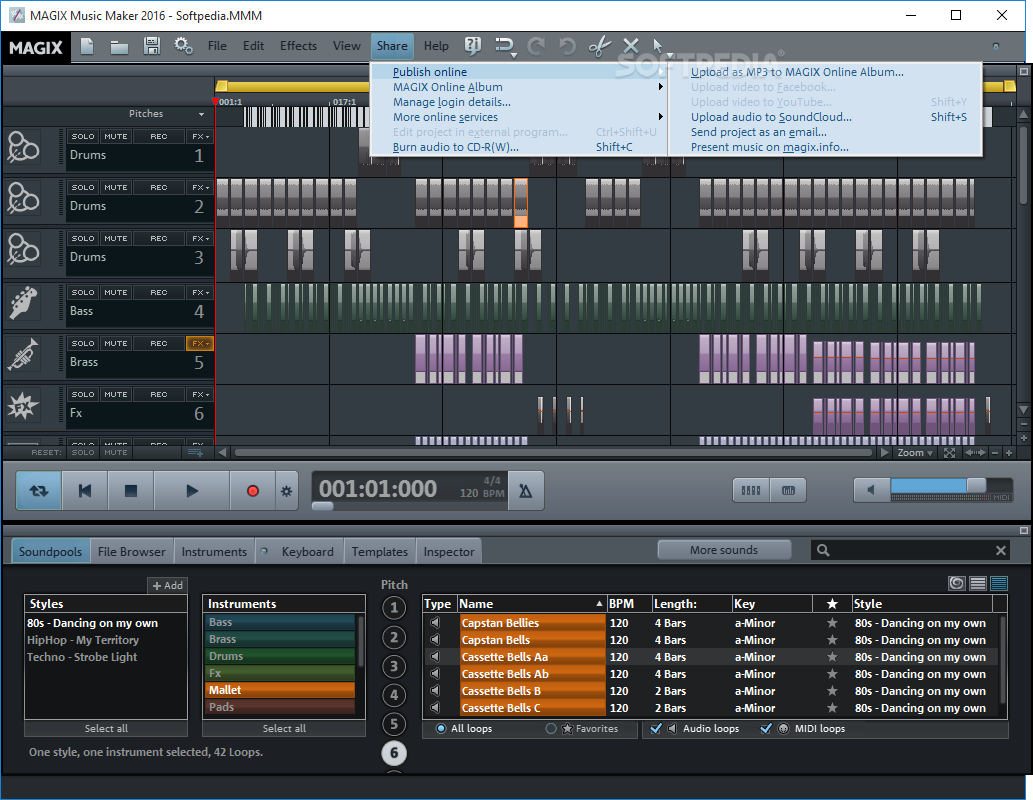Select pitch number 3 button
The width and height of the screenshot is (1033, 800).
click(394, 666)
